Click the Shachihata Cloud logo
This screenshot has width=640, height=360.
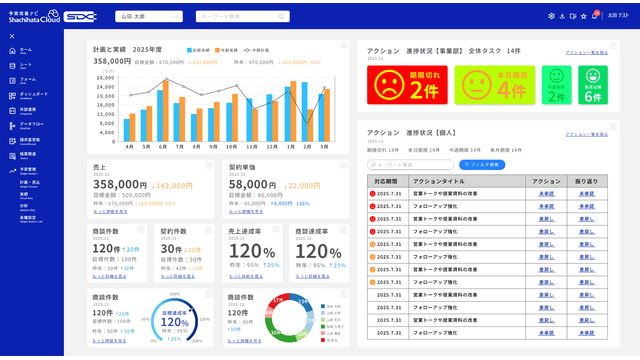pos(34,16)
